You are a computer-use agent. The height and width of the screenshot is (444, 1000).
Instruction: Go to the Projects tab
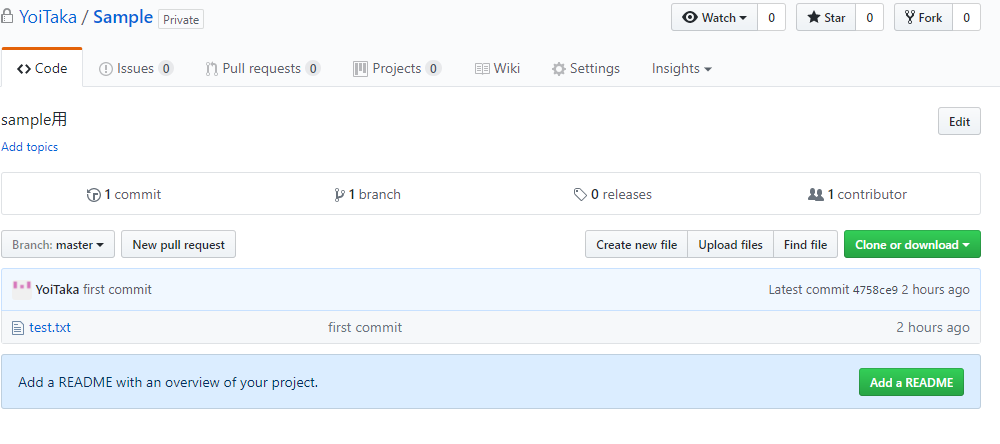tap(397, 68)
